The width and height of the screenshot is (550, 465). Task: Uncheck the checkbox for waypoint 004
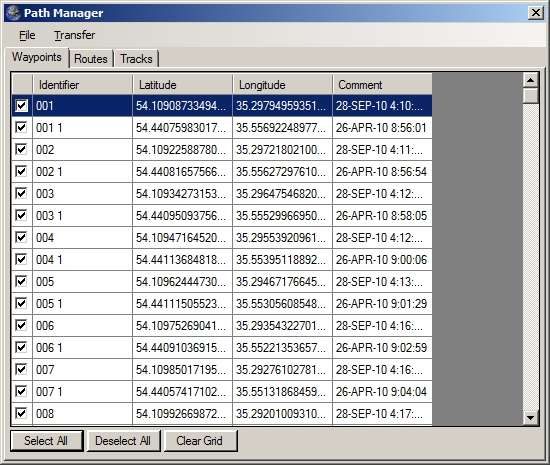21,237
